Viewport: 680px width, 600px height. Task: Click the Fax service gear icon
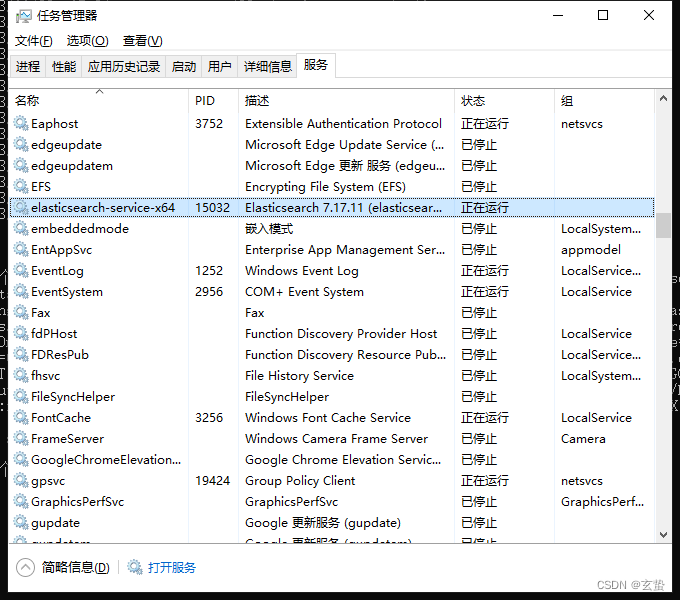(x=21, y=313)
